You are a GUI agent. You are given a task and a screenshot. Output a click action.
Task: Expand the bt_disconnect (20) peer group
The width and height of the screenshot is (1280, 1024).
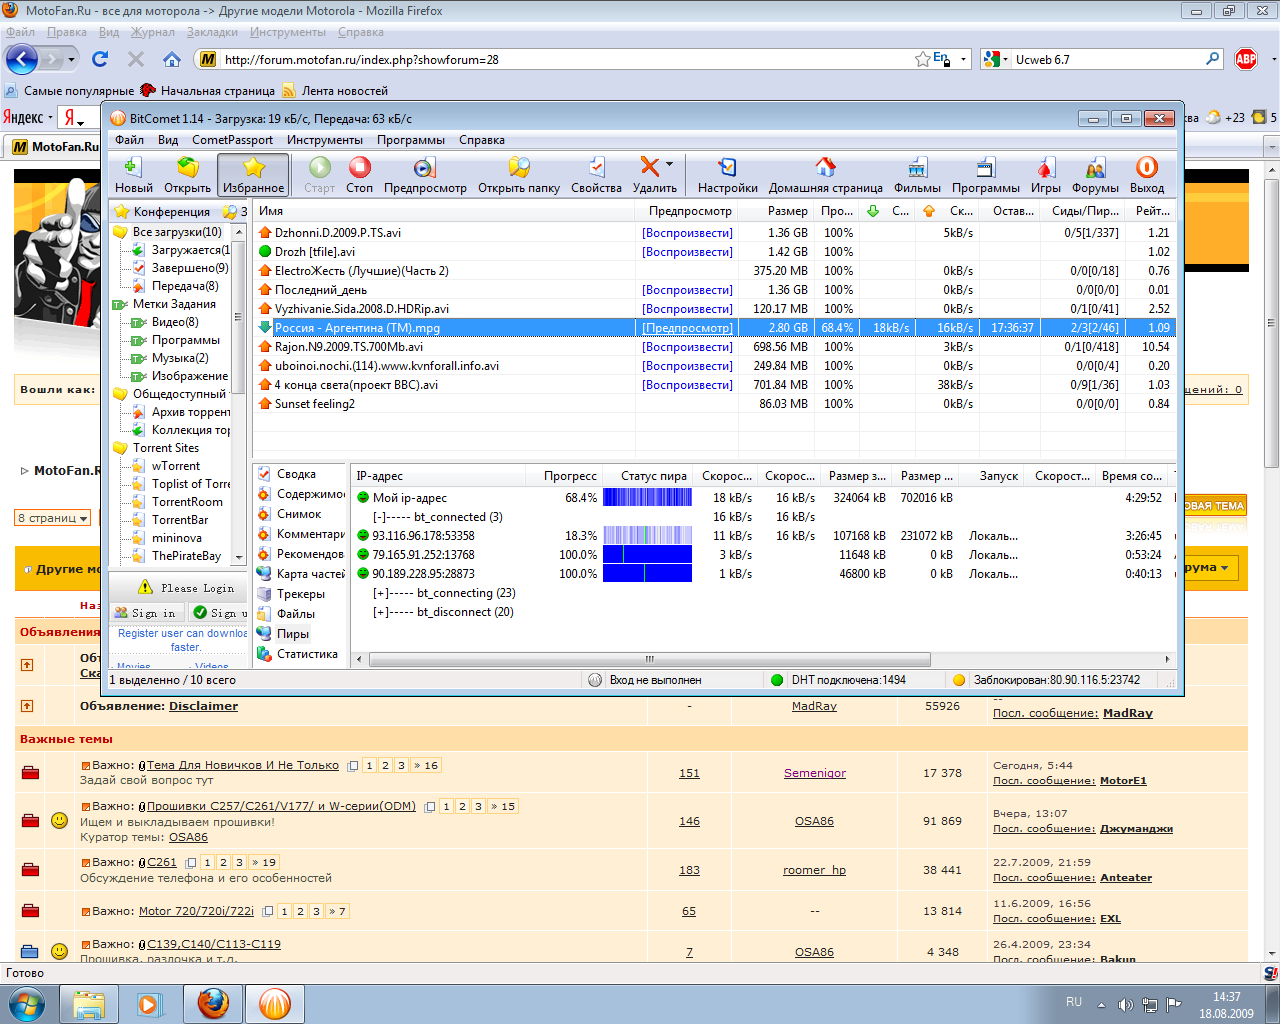380,612
